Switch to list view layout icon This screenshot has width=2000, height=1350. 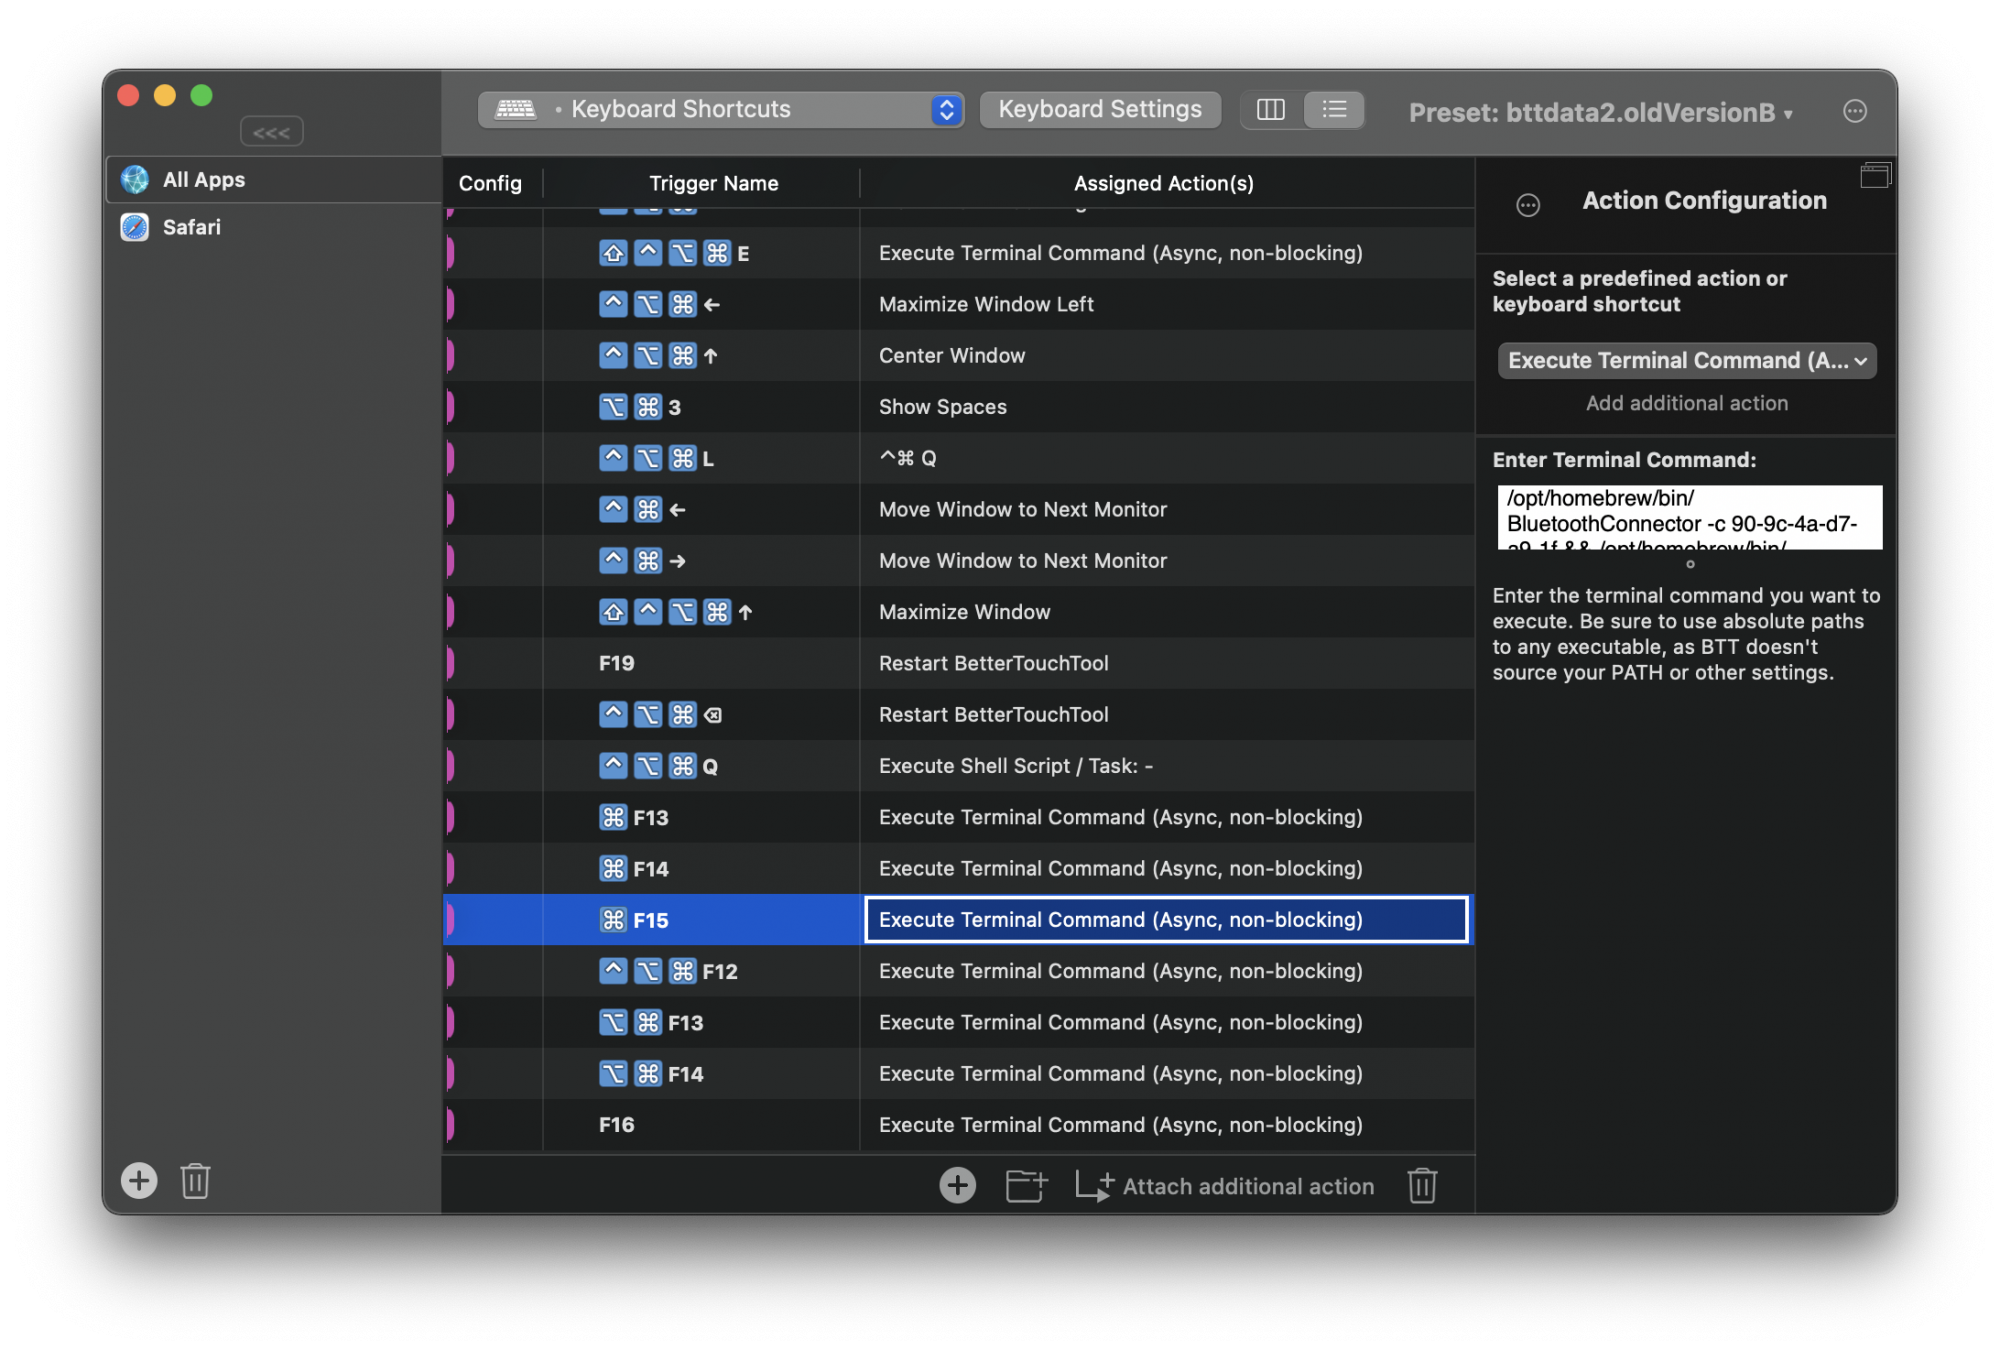tap(1334, 110)
